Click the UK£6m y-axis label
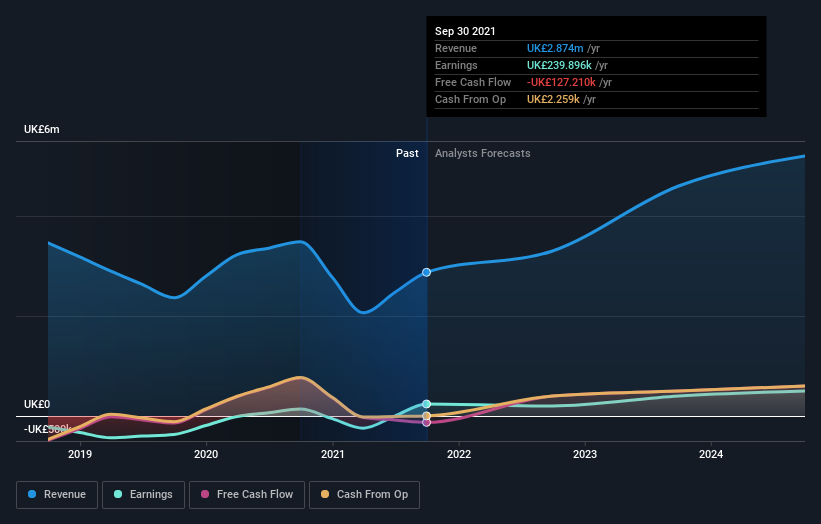Viewport: 821px width, 524px height. [41, 129]
